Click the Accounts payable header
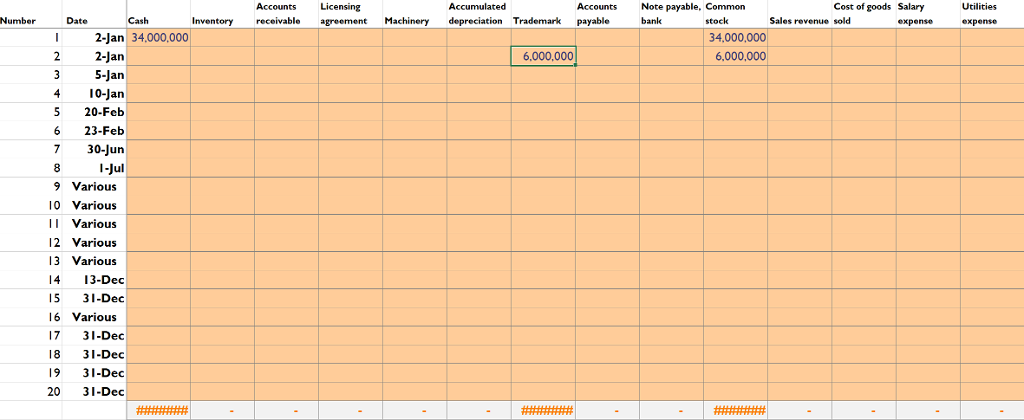Screen dimensions: 1024x420 (607, 14)
